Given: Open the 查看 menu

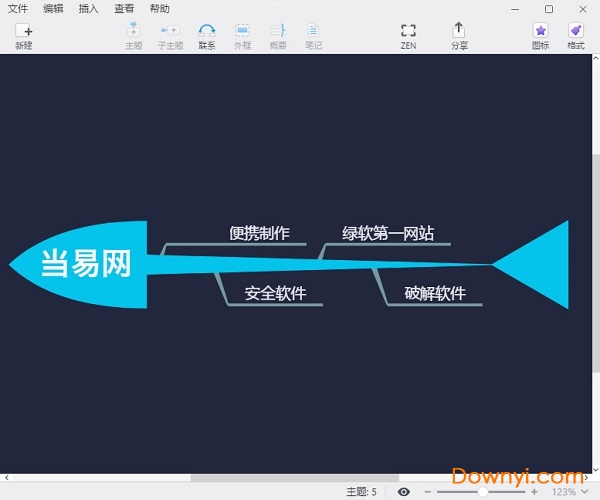Looking at the screenshot, I should 124,8.
